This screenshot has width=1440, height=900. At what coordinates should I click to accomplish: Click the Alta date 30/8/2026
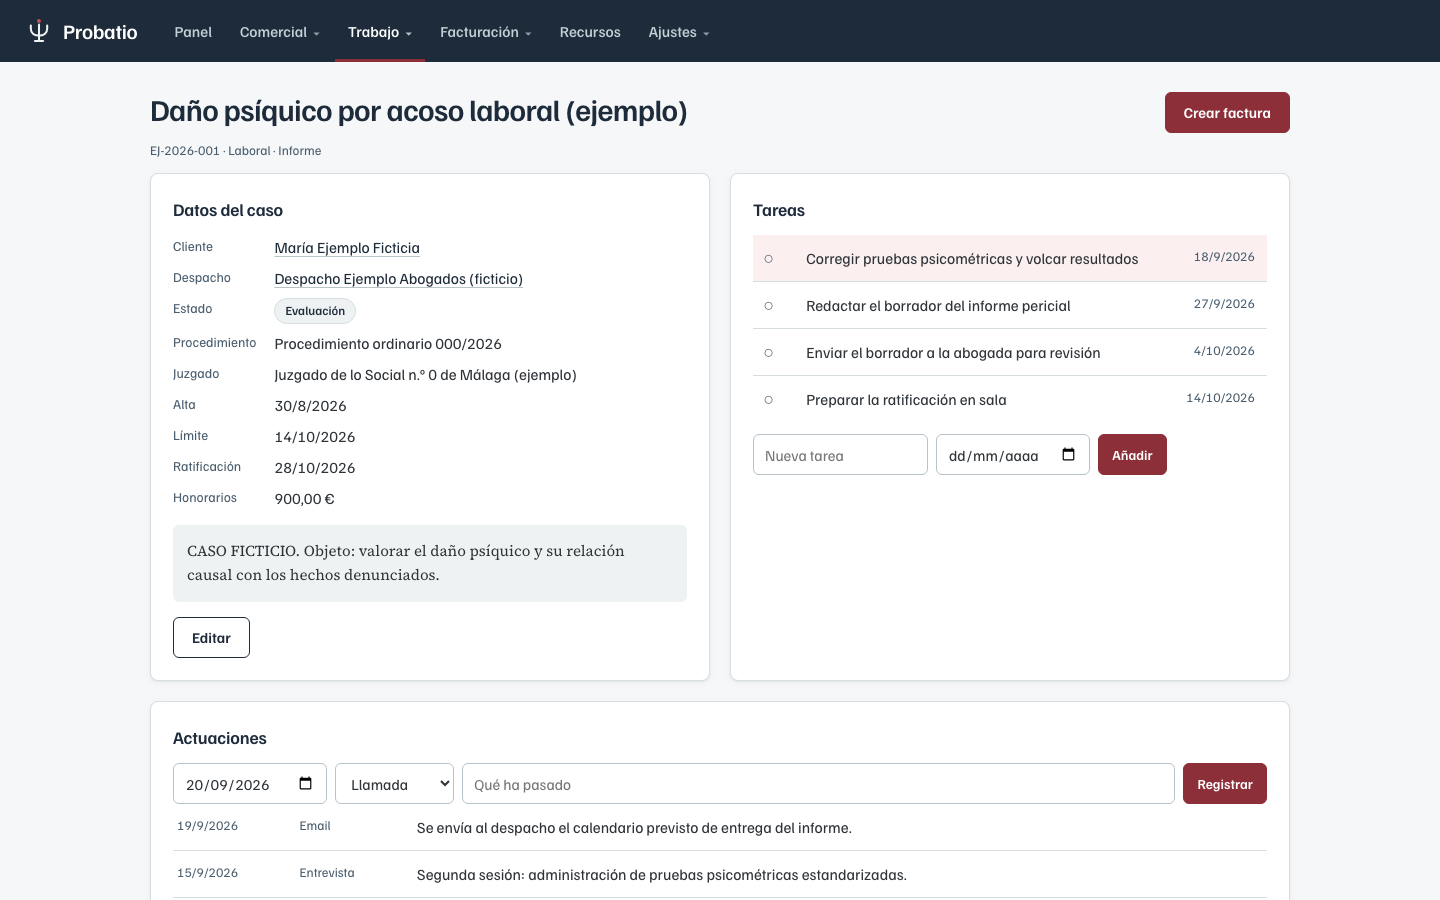pyautogui.click(x=311, y=406)
